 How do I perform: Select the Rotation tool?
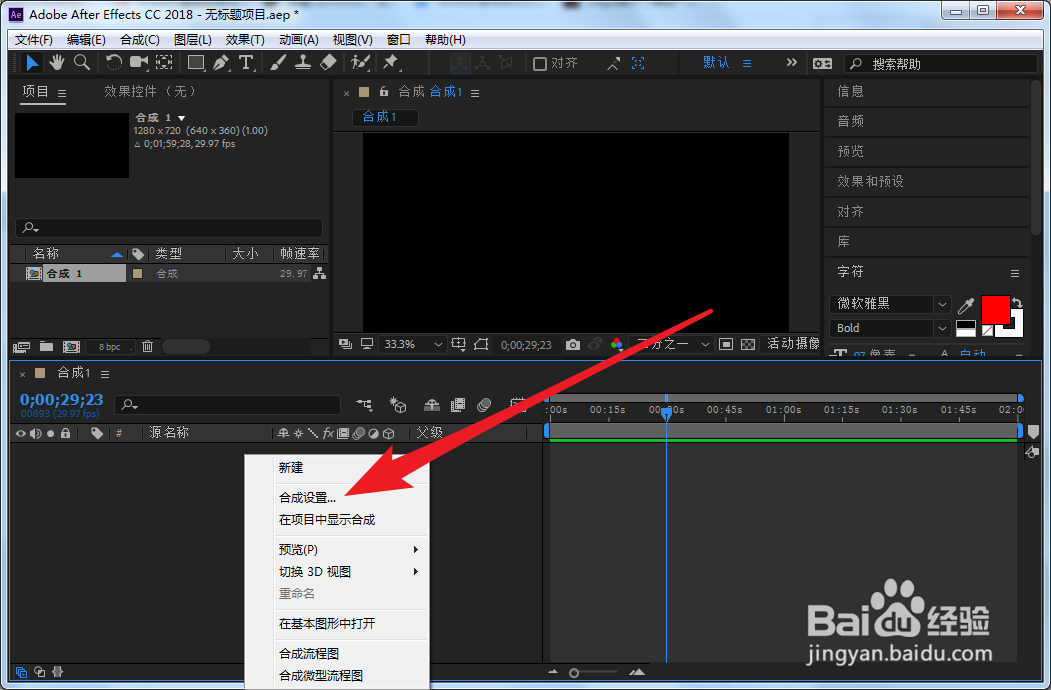coord(113,63)
